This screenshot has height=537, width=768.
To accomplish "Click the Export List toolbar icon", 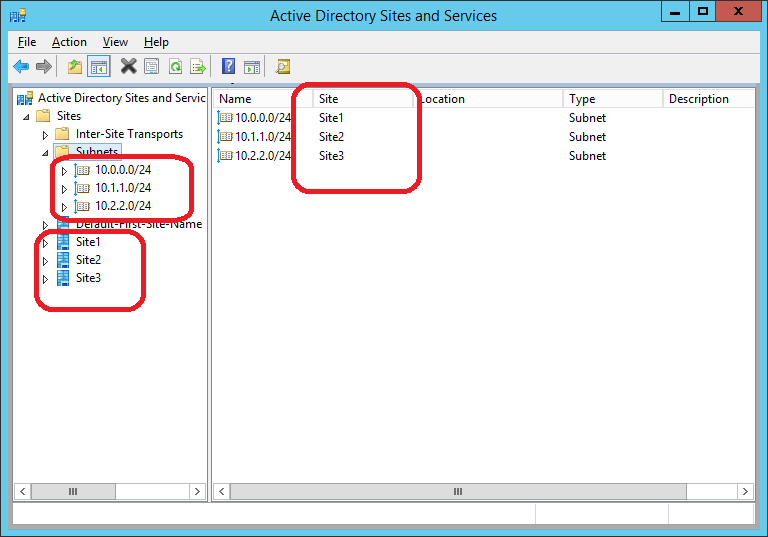I will [x=198, y=66].
